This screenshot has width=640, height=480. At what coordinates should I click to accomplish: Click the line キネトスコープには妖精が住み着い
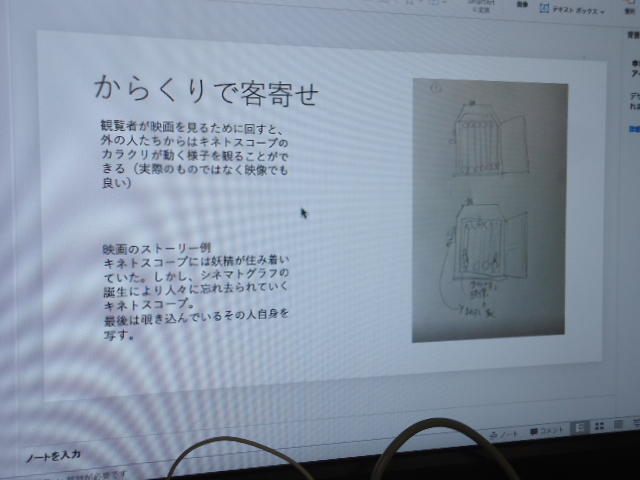(196, 261)
